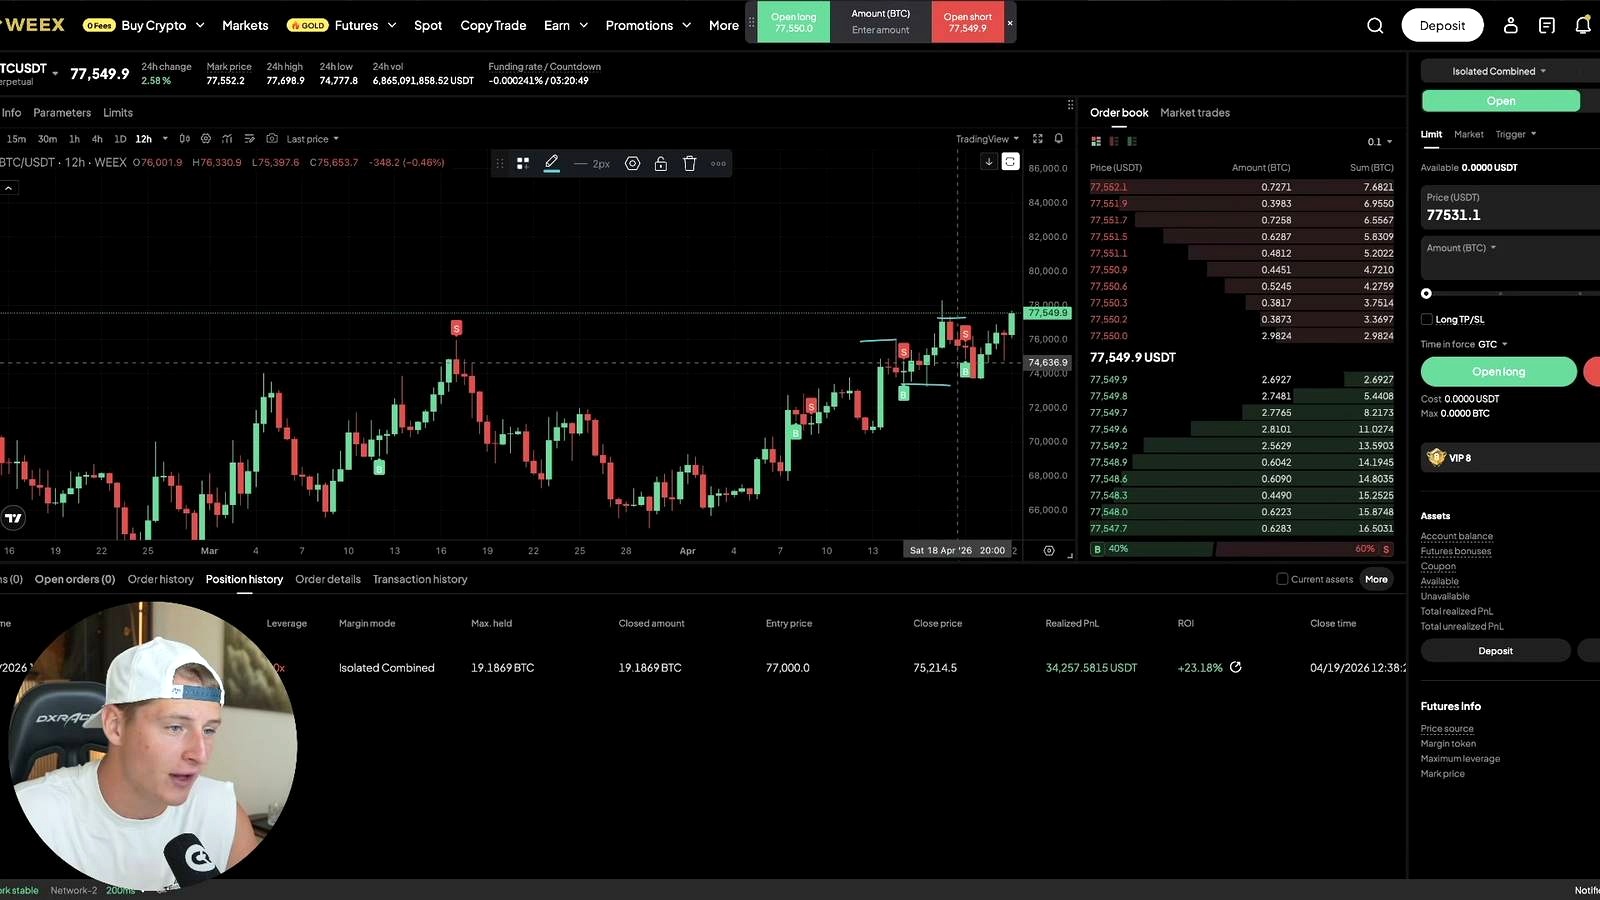Click the highlighted sync icon on chart
Screen dimensions: 1600x900
click(x=1010, y=162)
